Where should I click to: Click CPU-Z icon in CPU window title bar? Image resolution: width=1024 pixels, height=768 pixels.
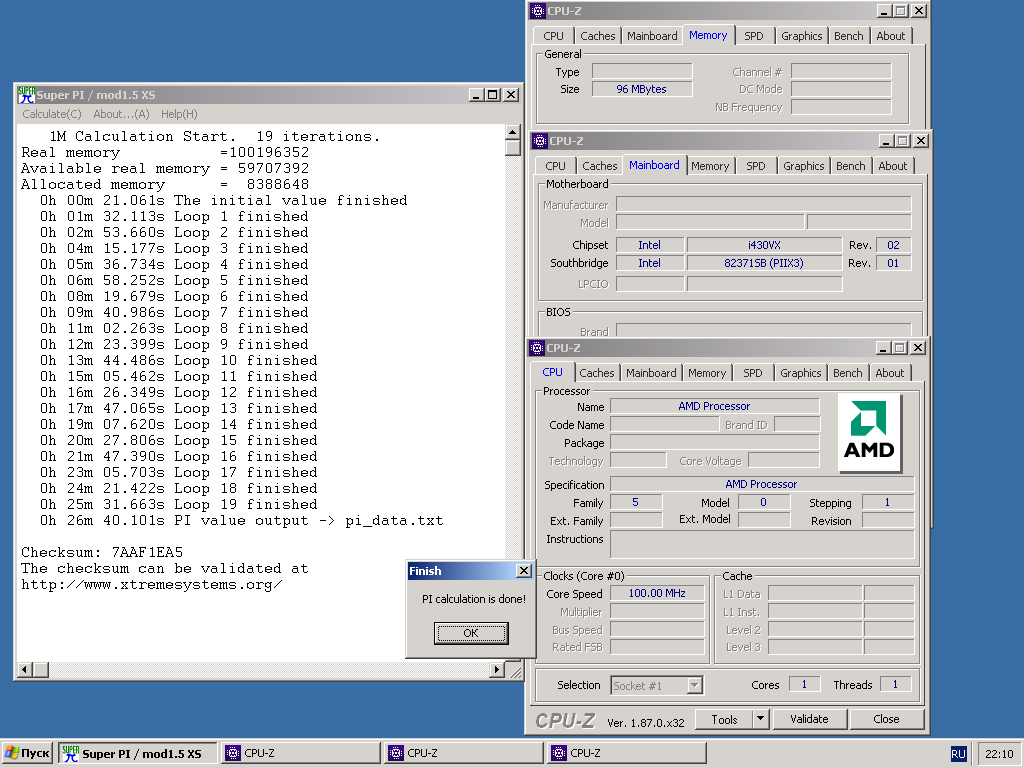click(538, 348)
